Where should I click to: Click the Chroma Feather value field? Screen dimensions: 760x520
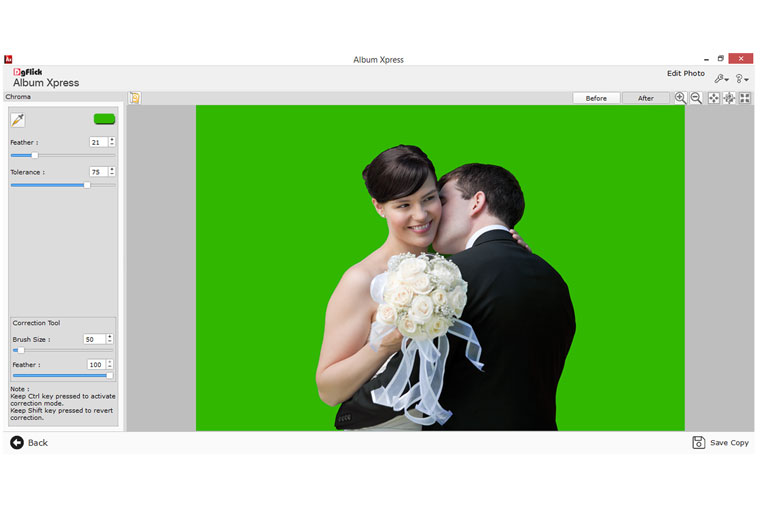pos(99,142)
